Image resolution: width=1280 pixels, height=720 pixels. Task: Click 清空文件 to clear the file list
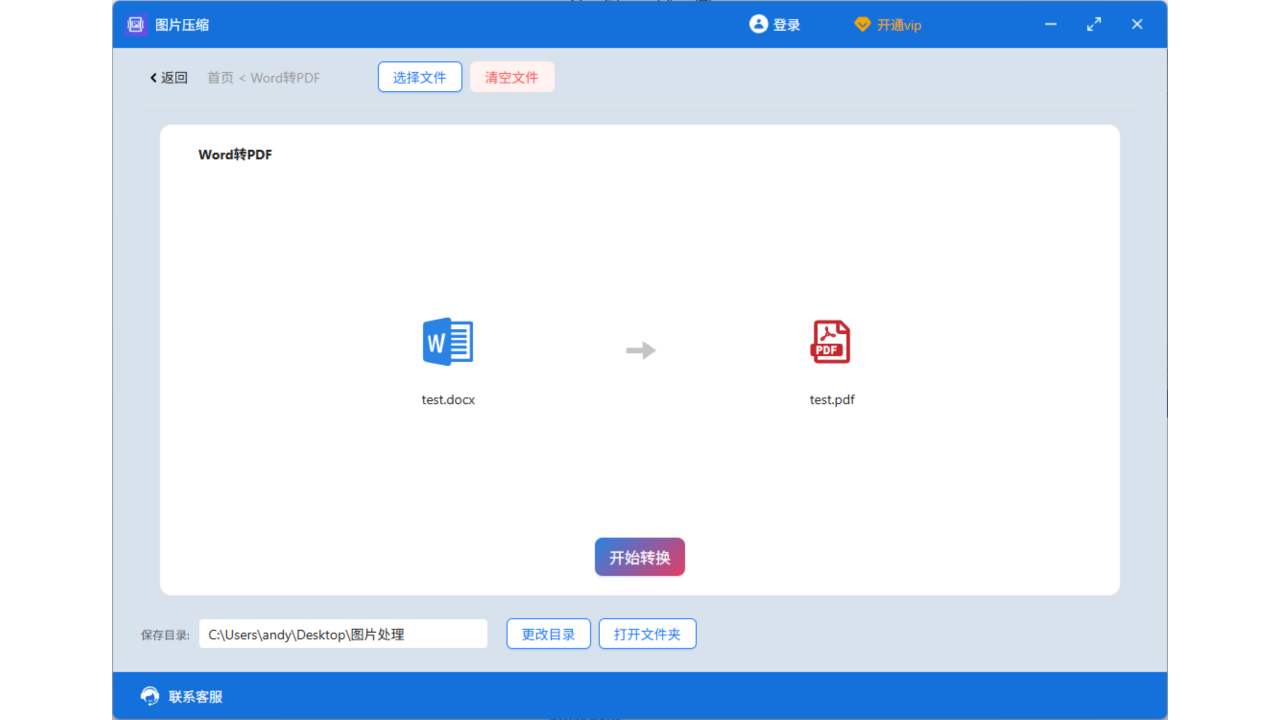(512, 76)
